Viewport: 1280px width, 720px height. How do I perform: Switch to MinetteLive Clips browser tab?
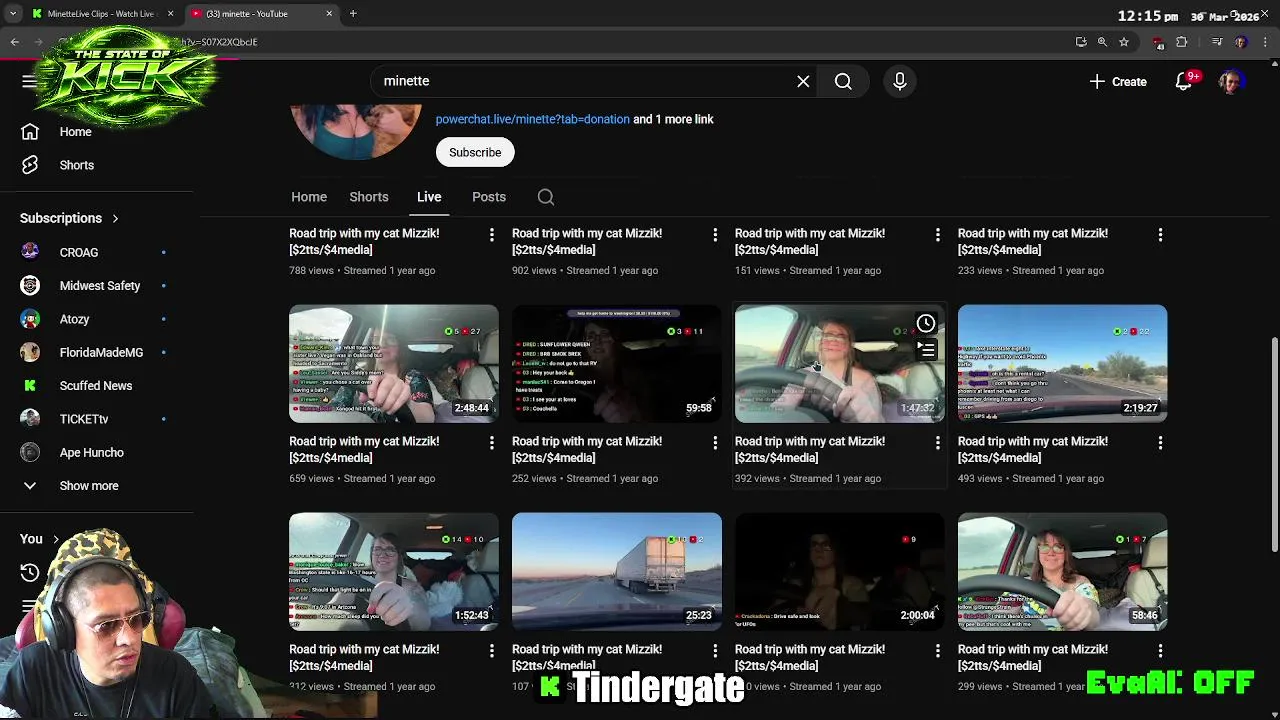tap(101, 14)
